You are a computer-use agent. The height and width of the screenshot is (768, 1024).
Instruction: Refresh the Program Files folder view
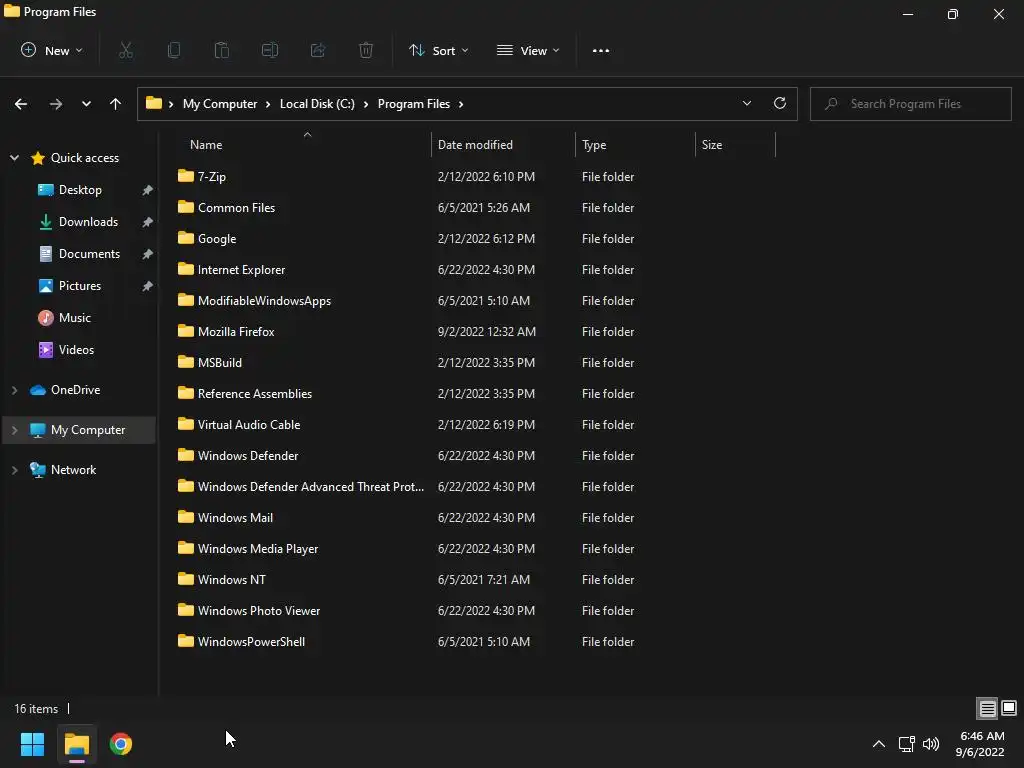[780, 103]
